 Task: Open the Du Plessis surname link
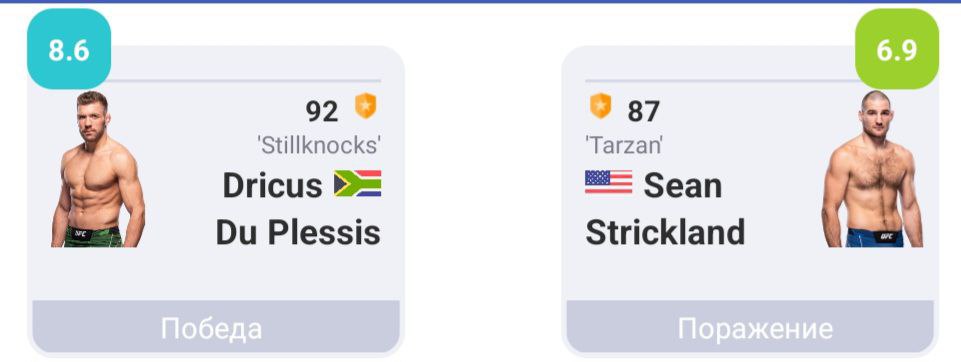click(x=298, y=233)
